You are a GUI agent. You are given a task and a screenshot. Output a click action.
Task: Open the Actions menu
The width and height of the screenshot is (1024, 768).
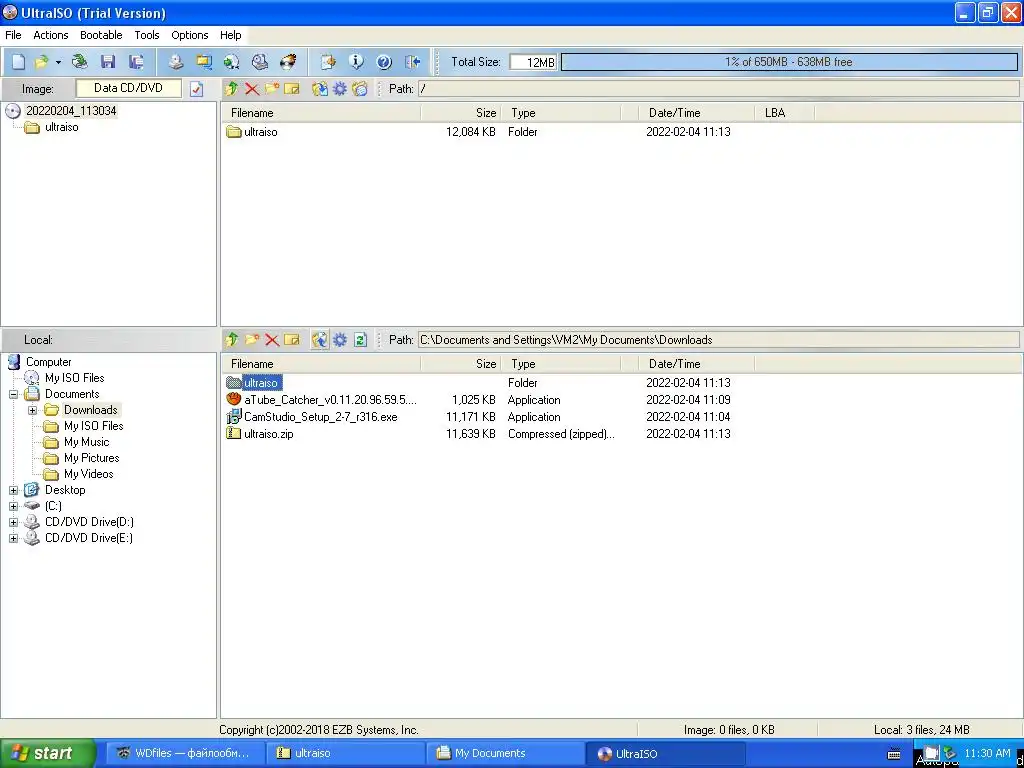[51, 35]
